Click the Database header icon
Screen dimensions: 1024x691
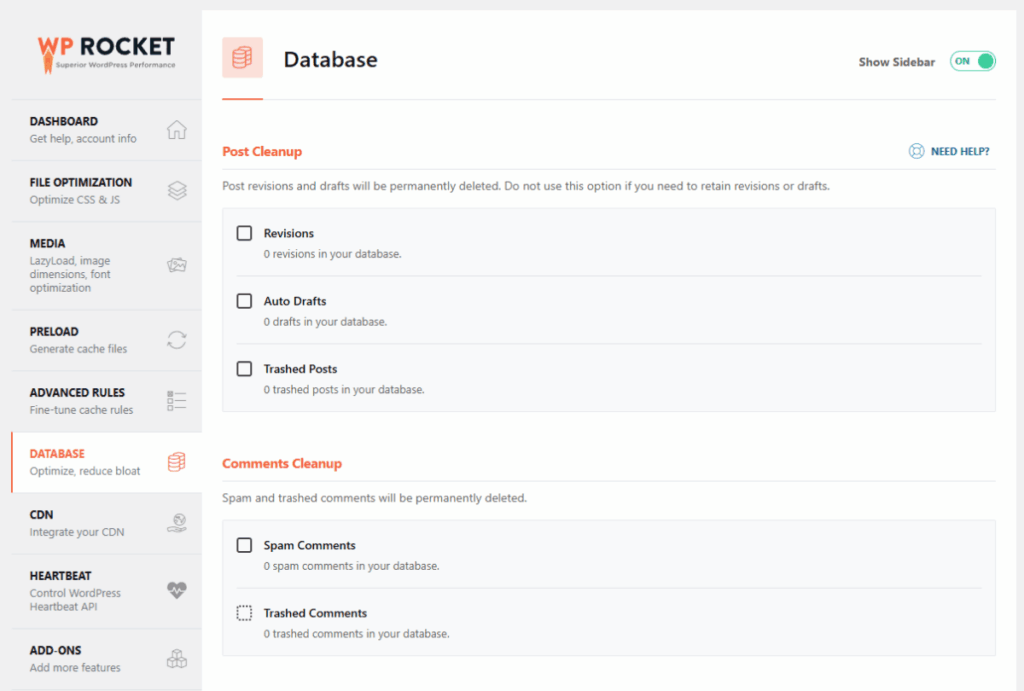(242, 58)
